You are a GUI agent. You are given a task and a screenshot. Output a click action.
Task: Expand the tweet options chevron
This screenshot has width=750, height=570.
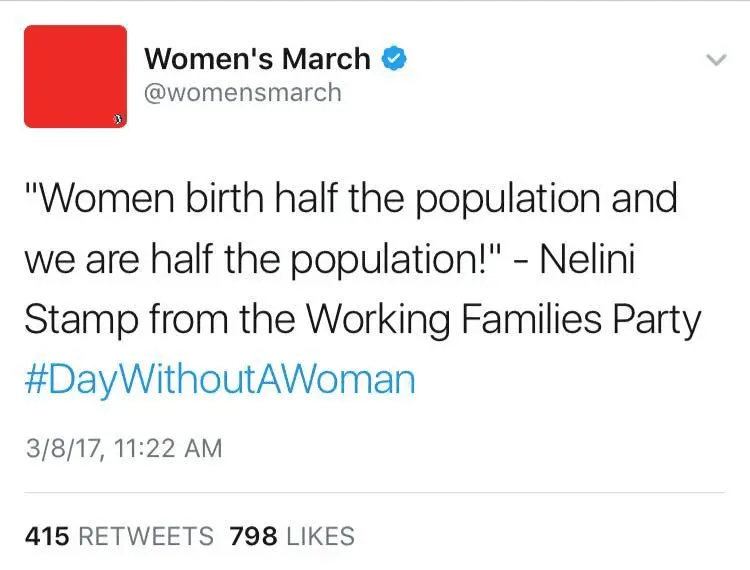(x=715, y=61)
